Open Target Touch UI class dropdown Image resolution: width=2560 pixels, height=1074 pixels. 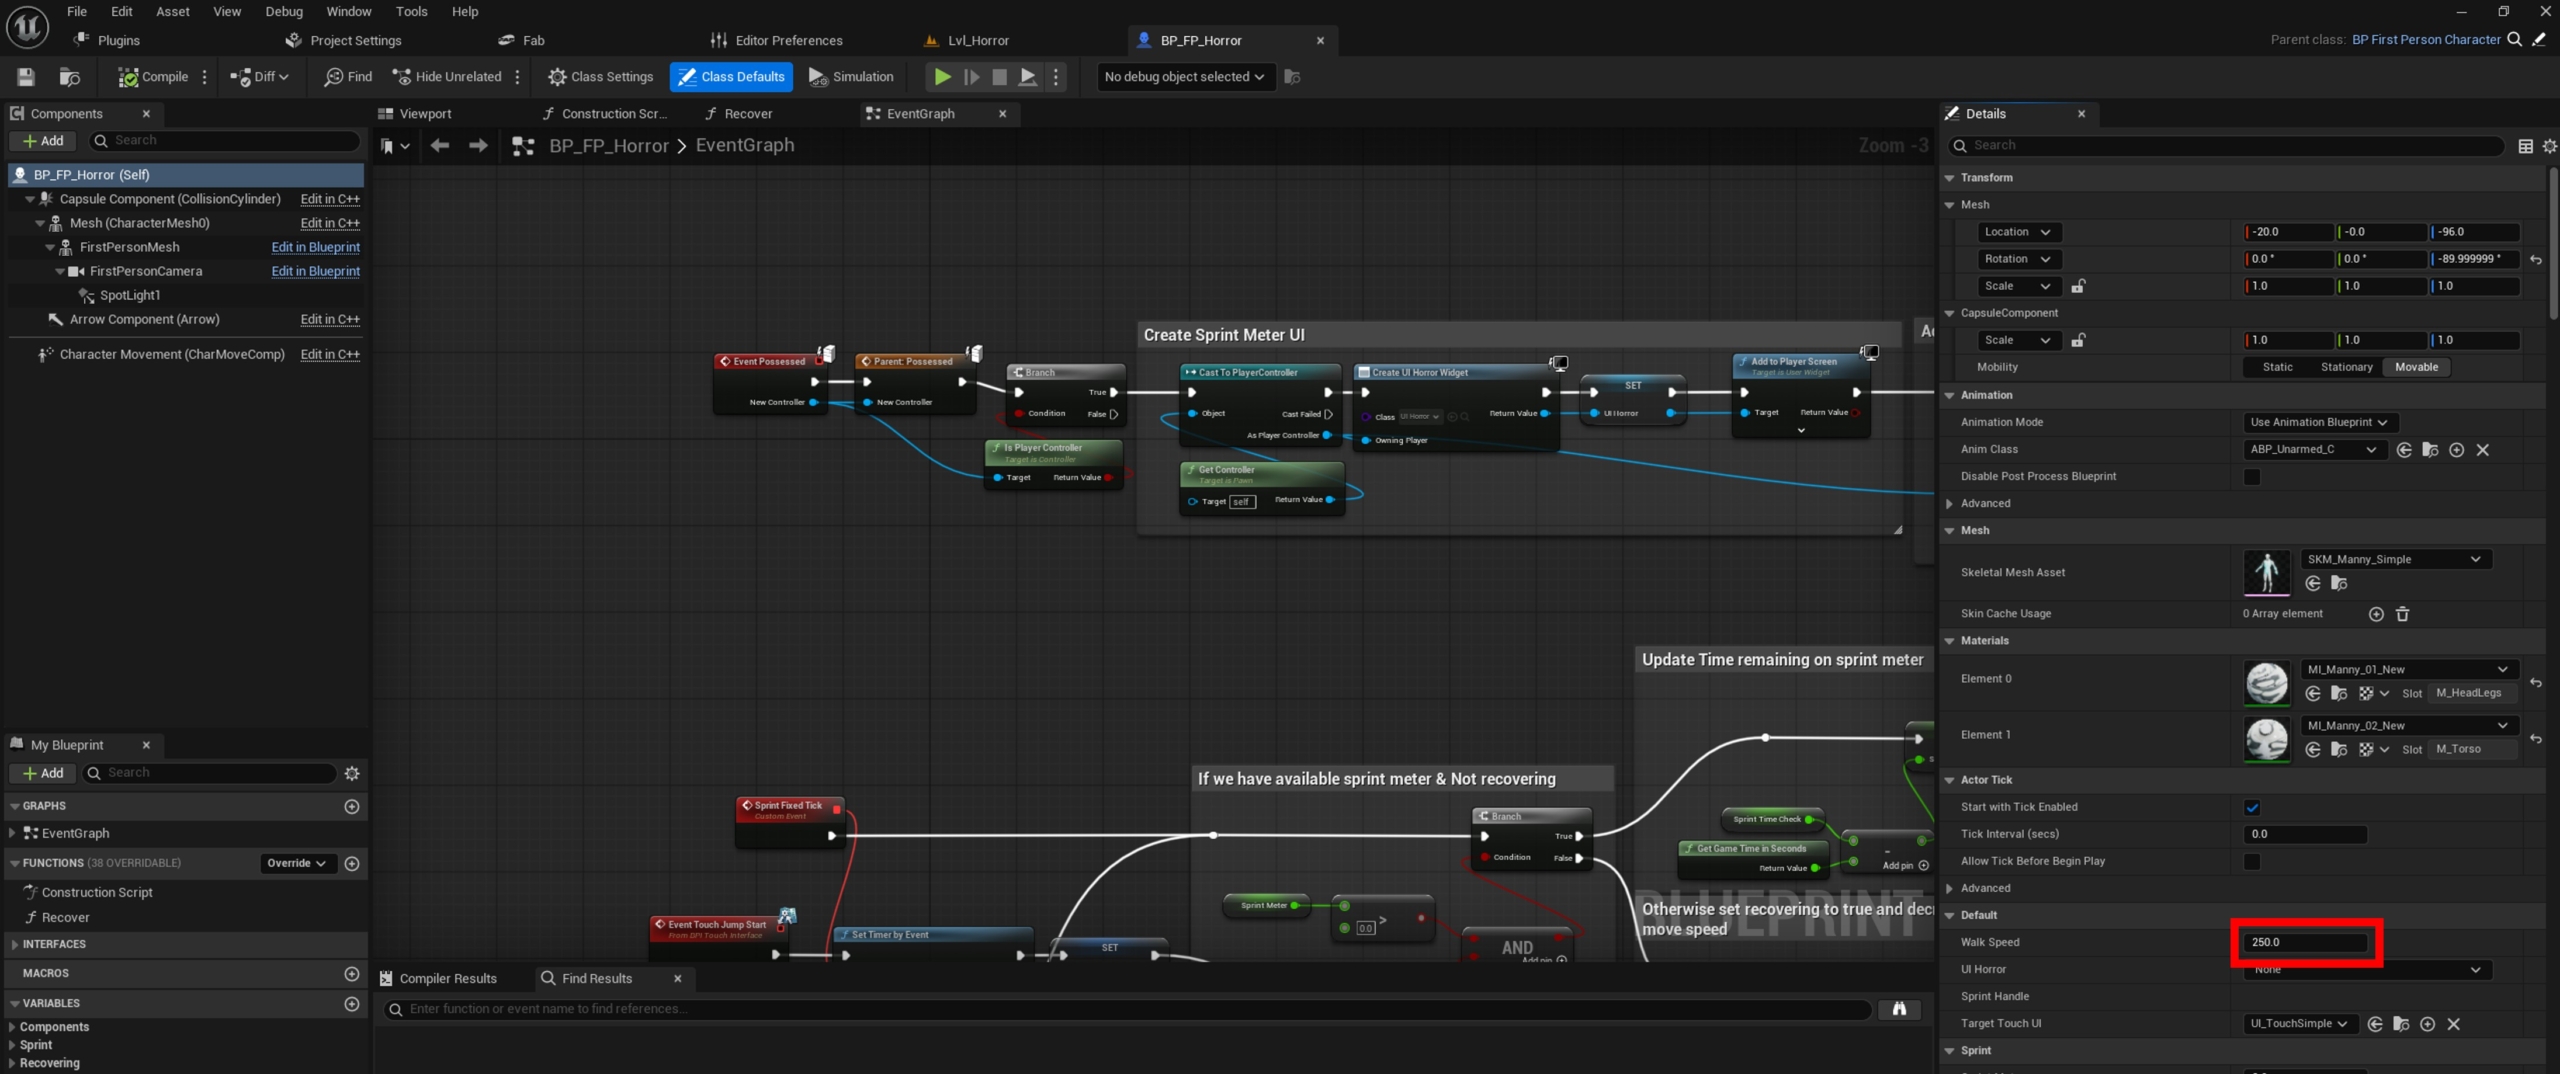click(2299, 1023)
